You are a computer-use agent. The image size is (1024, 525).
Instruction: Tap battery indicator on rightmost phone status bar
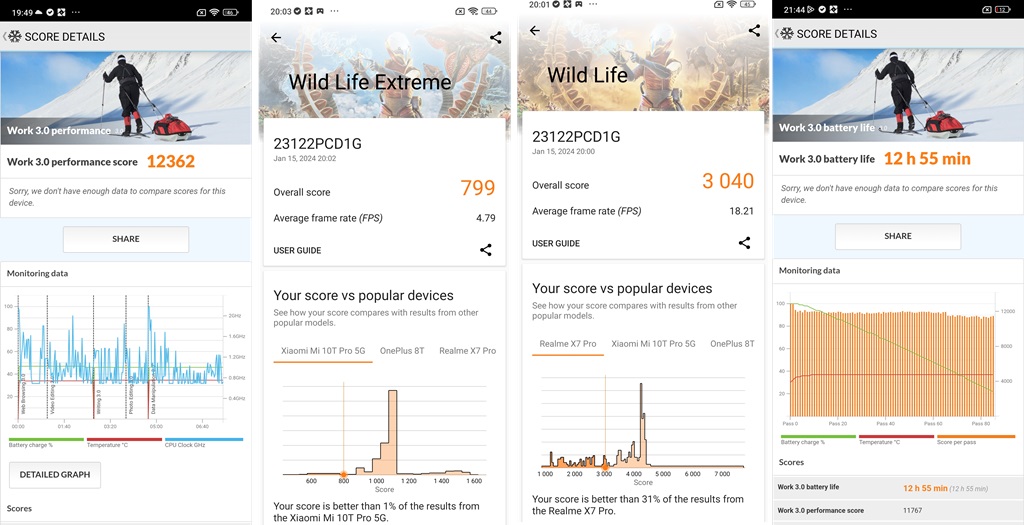pyautogui.click(x=1002, y=9)
